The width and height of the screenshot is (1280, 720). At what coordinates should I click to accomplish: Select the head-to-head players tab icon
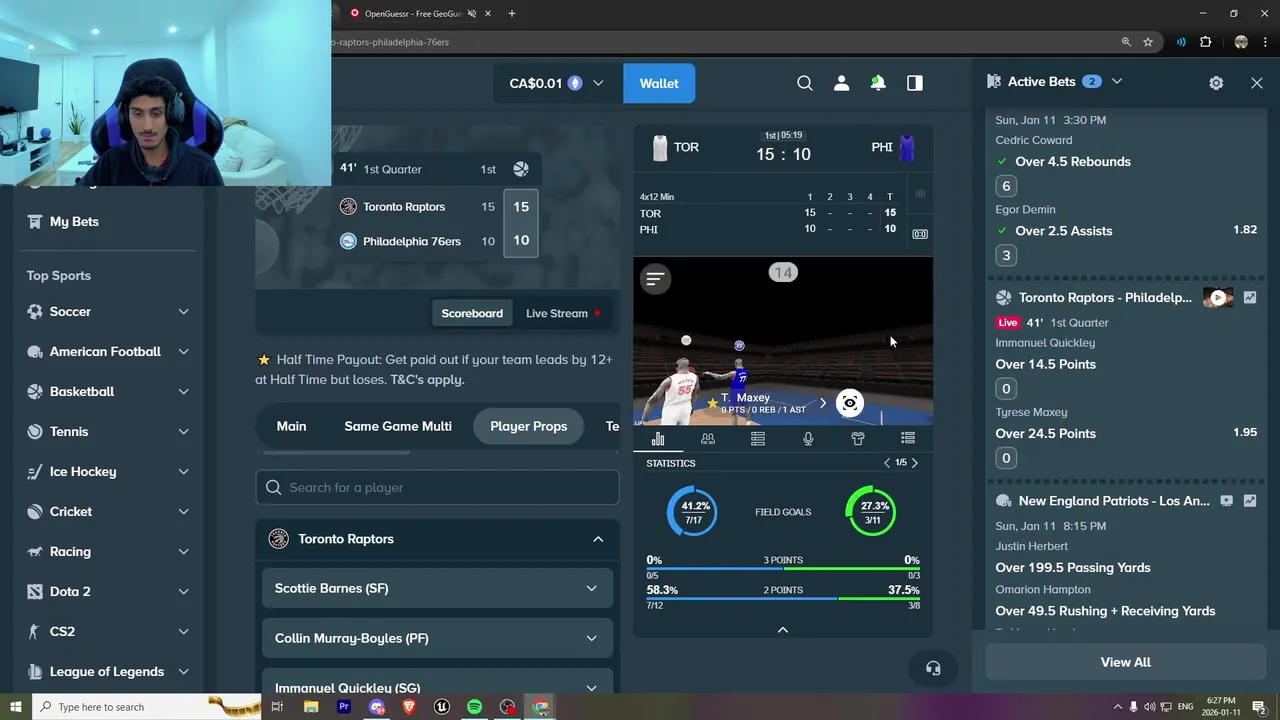(708, 438)
